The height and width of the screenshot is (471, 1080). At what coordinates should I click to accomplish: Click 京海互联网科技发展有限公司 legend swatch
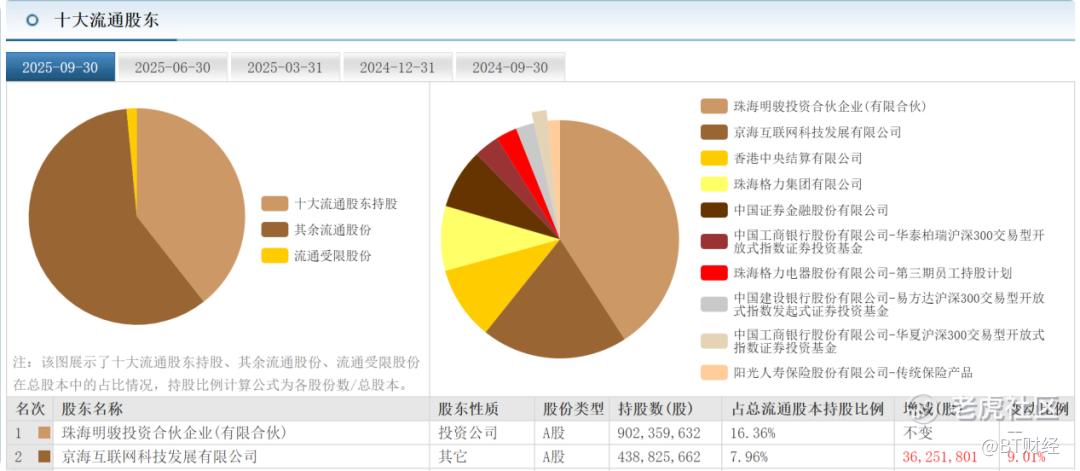coord(714,132)
